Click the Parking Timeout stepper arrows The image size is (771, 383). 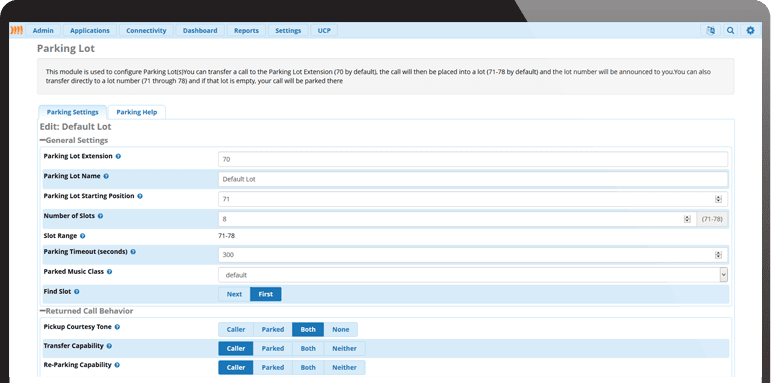(x=718, y=255)
